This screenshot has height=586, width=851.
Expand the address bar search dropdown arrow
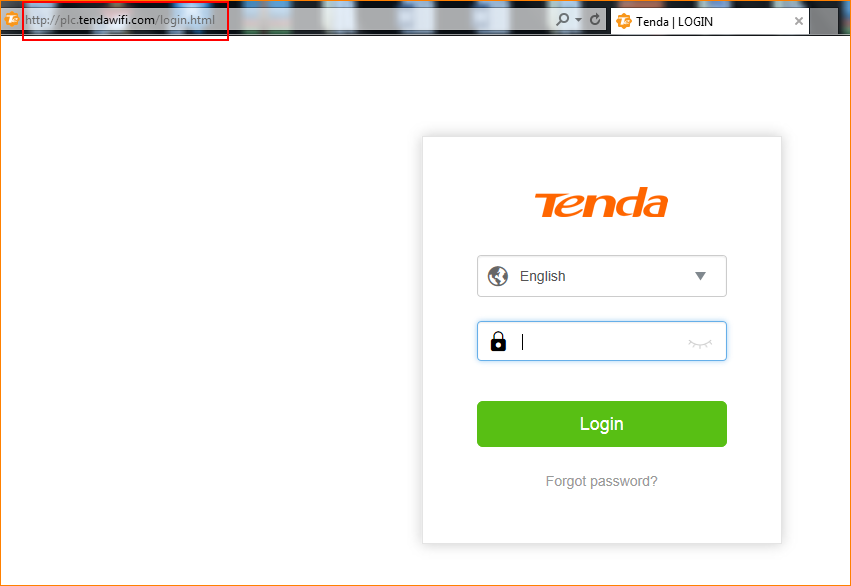pos(578,20)
